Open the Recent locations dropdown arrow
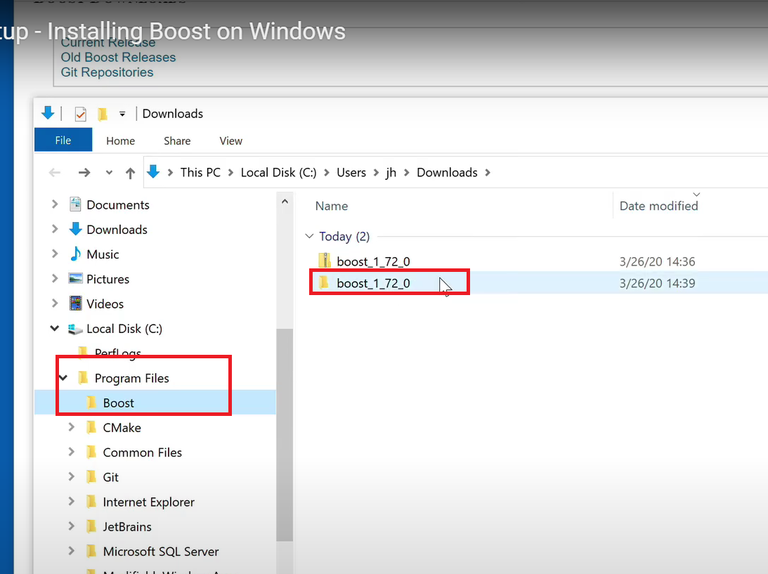The image size is (768, 574). coord(109,172)
